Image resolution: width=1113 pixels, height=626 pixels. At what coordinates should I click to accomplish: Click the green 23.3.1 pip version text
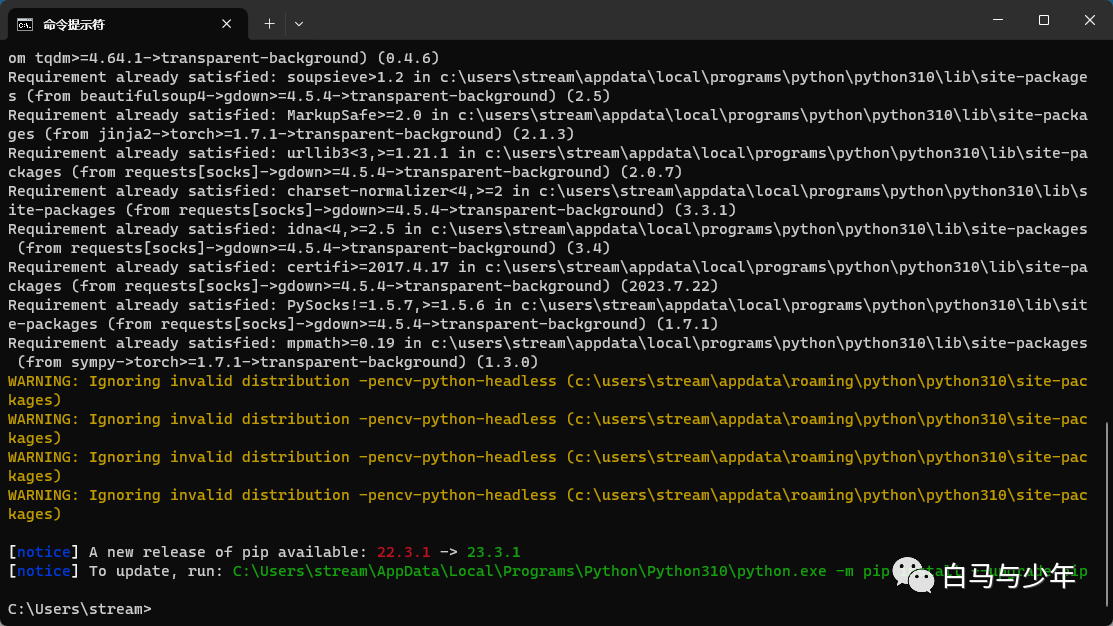click(x=493, y=551)
